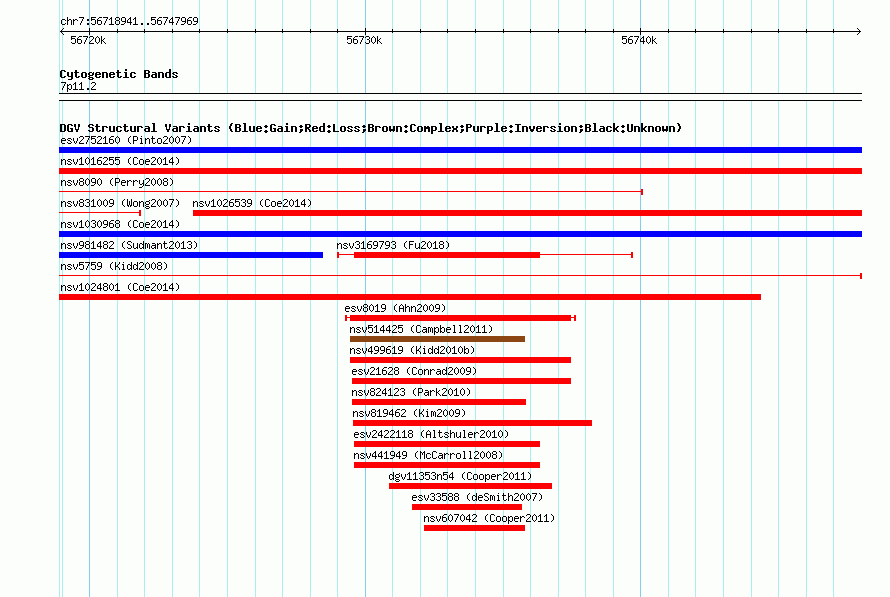The height and width of the screenshot is (597, 890).
Task: Open the esv8019 (Ahn2009) label
Action: 395,308
